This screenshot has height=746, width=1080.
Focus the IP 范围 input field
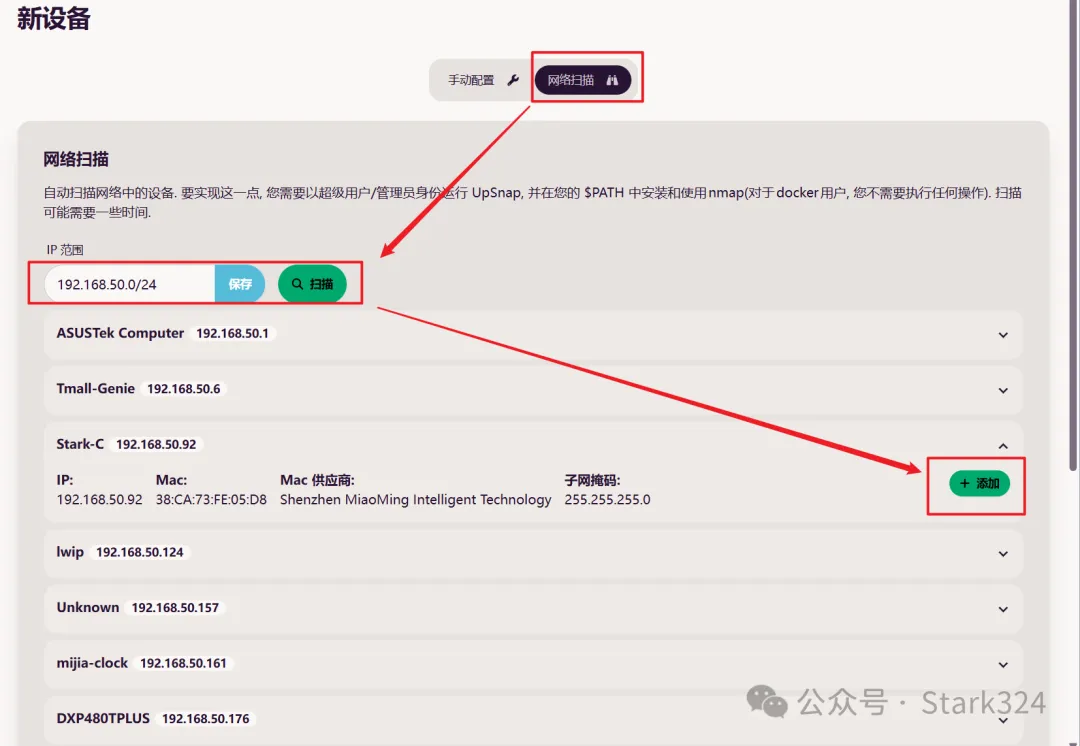(129, 284)
